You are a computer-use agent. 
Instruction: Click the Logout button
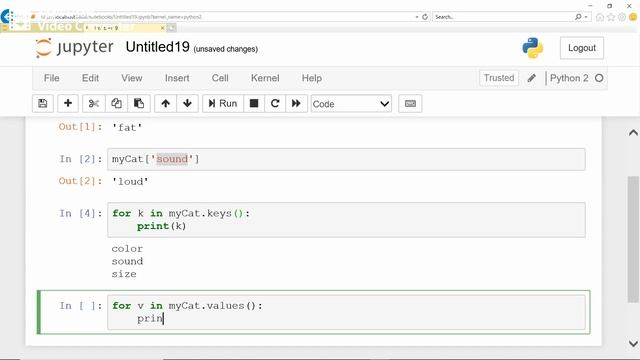click(582, 48)
